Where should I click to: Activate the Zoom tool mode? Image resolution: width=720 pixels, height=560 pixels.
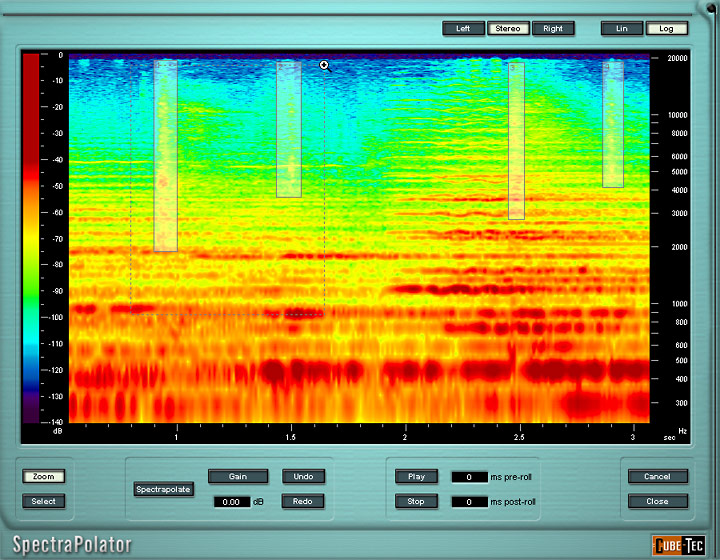point(42,476)
